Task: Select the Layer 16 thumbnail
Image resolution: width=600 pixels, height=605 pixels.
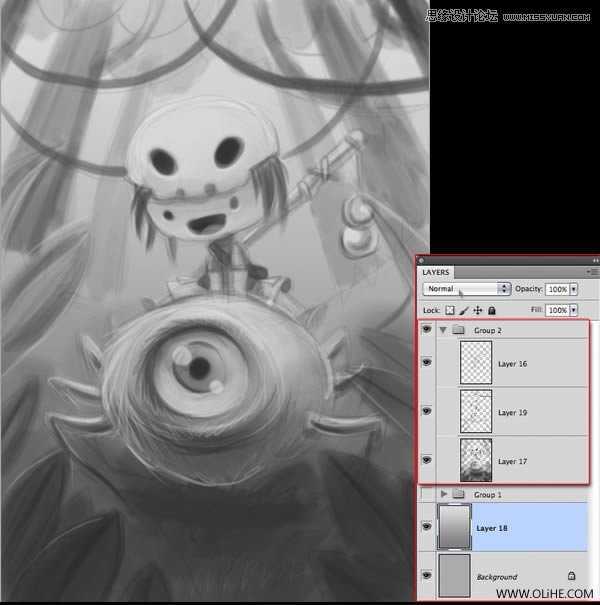Action: click(x=476, y=362)
